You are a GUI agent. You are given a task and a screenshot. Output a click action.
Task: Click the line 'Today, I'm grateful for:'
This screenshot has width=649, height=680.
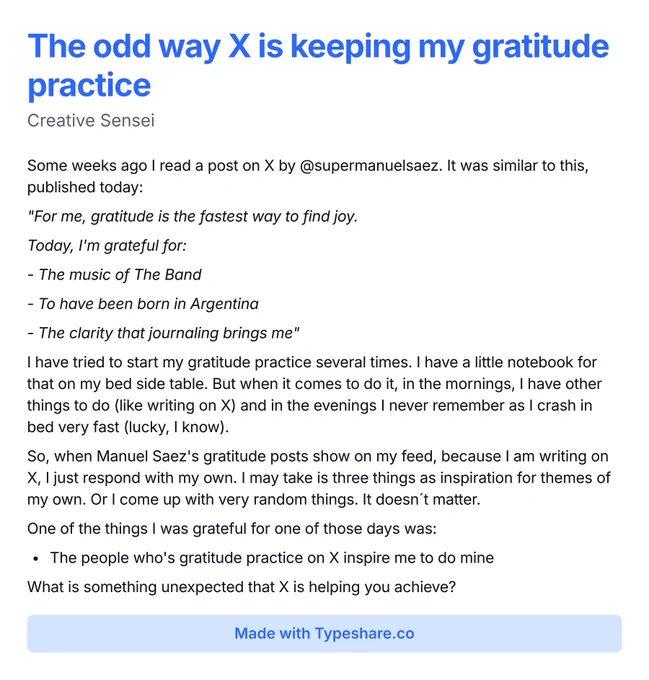click(107, 245)
